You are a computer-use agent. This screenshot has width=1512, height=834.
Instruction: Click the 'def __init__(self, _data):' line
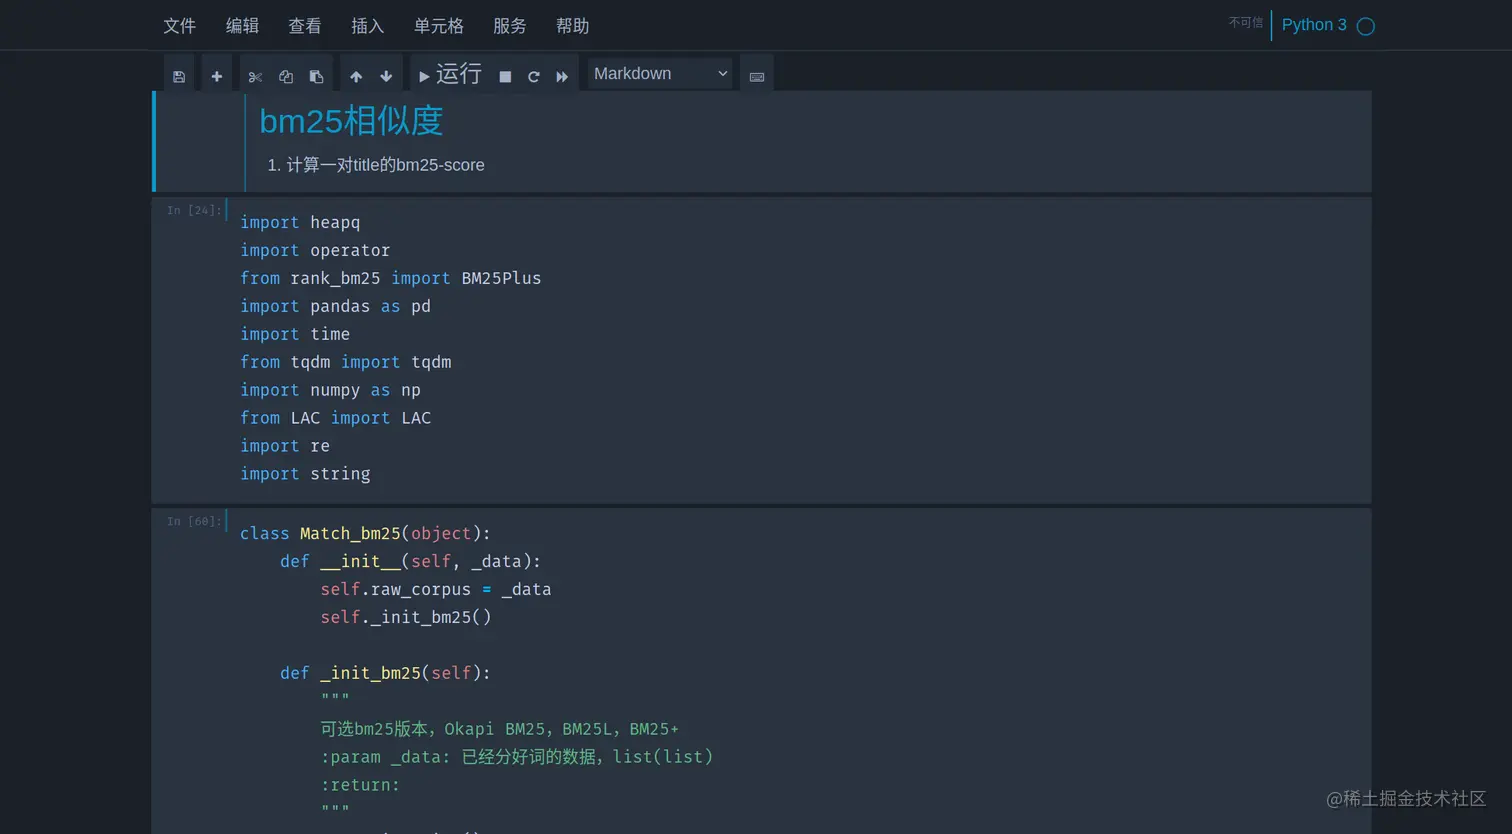pos(410,561)
